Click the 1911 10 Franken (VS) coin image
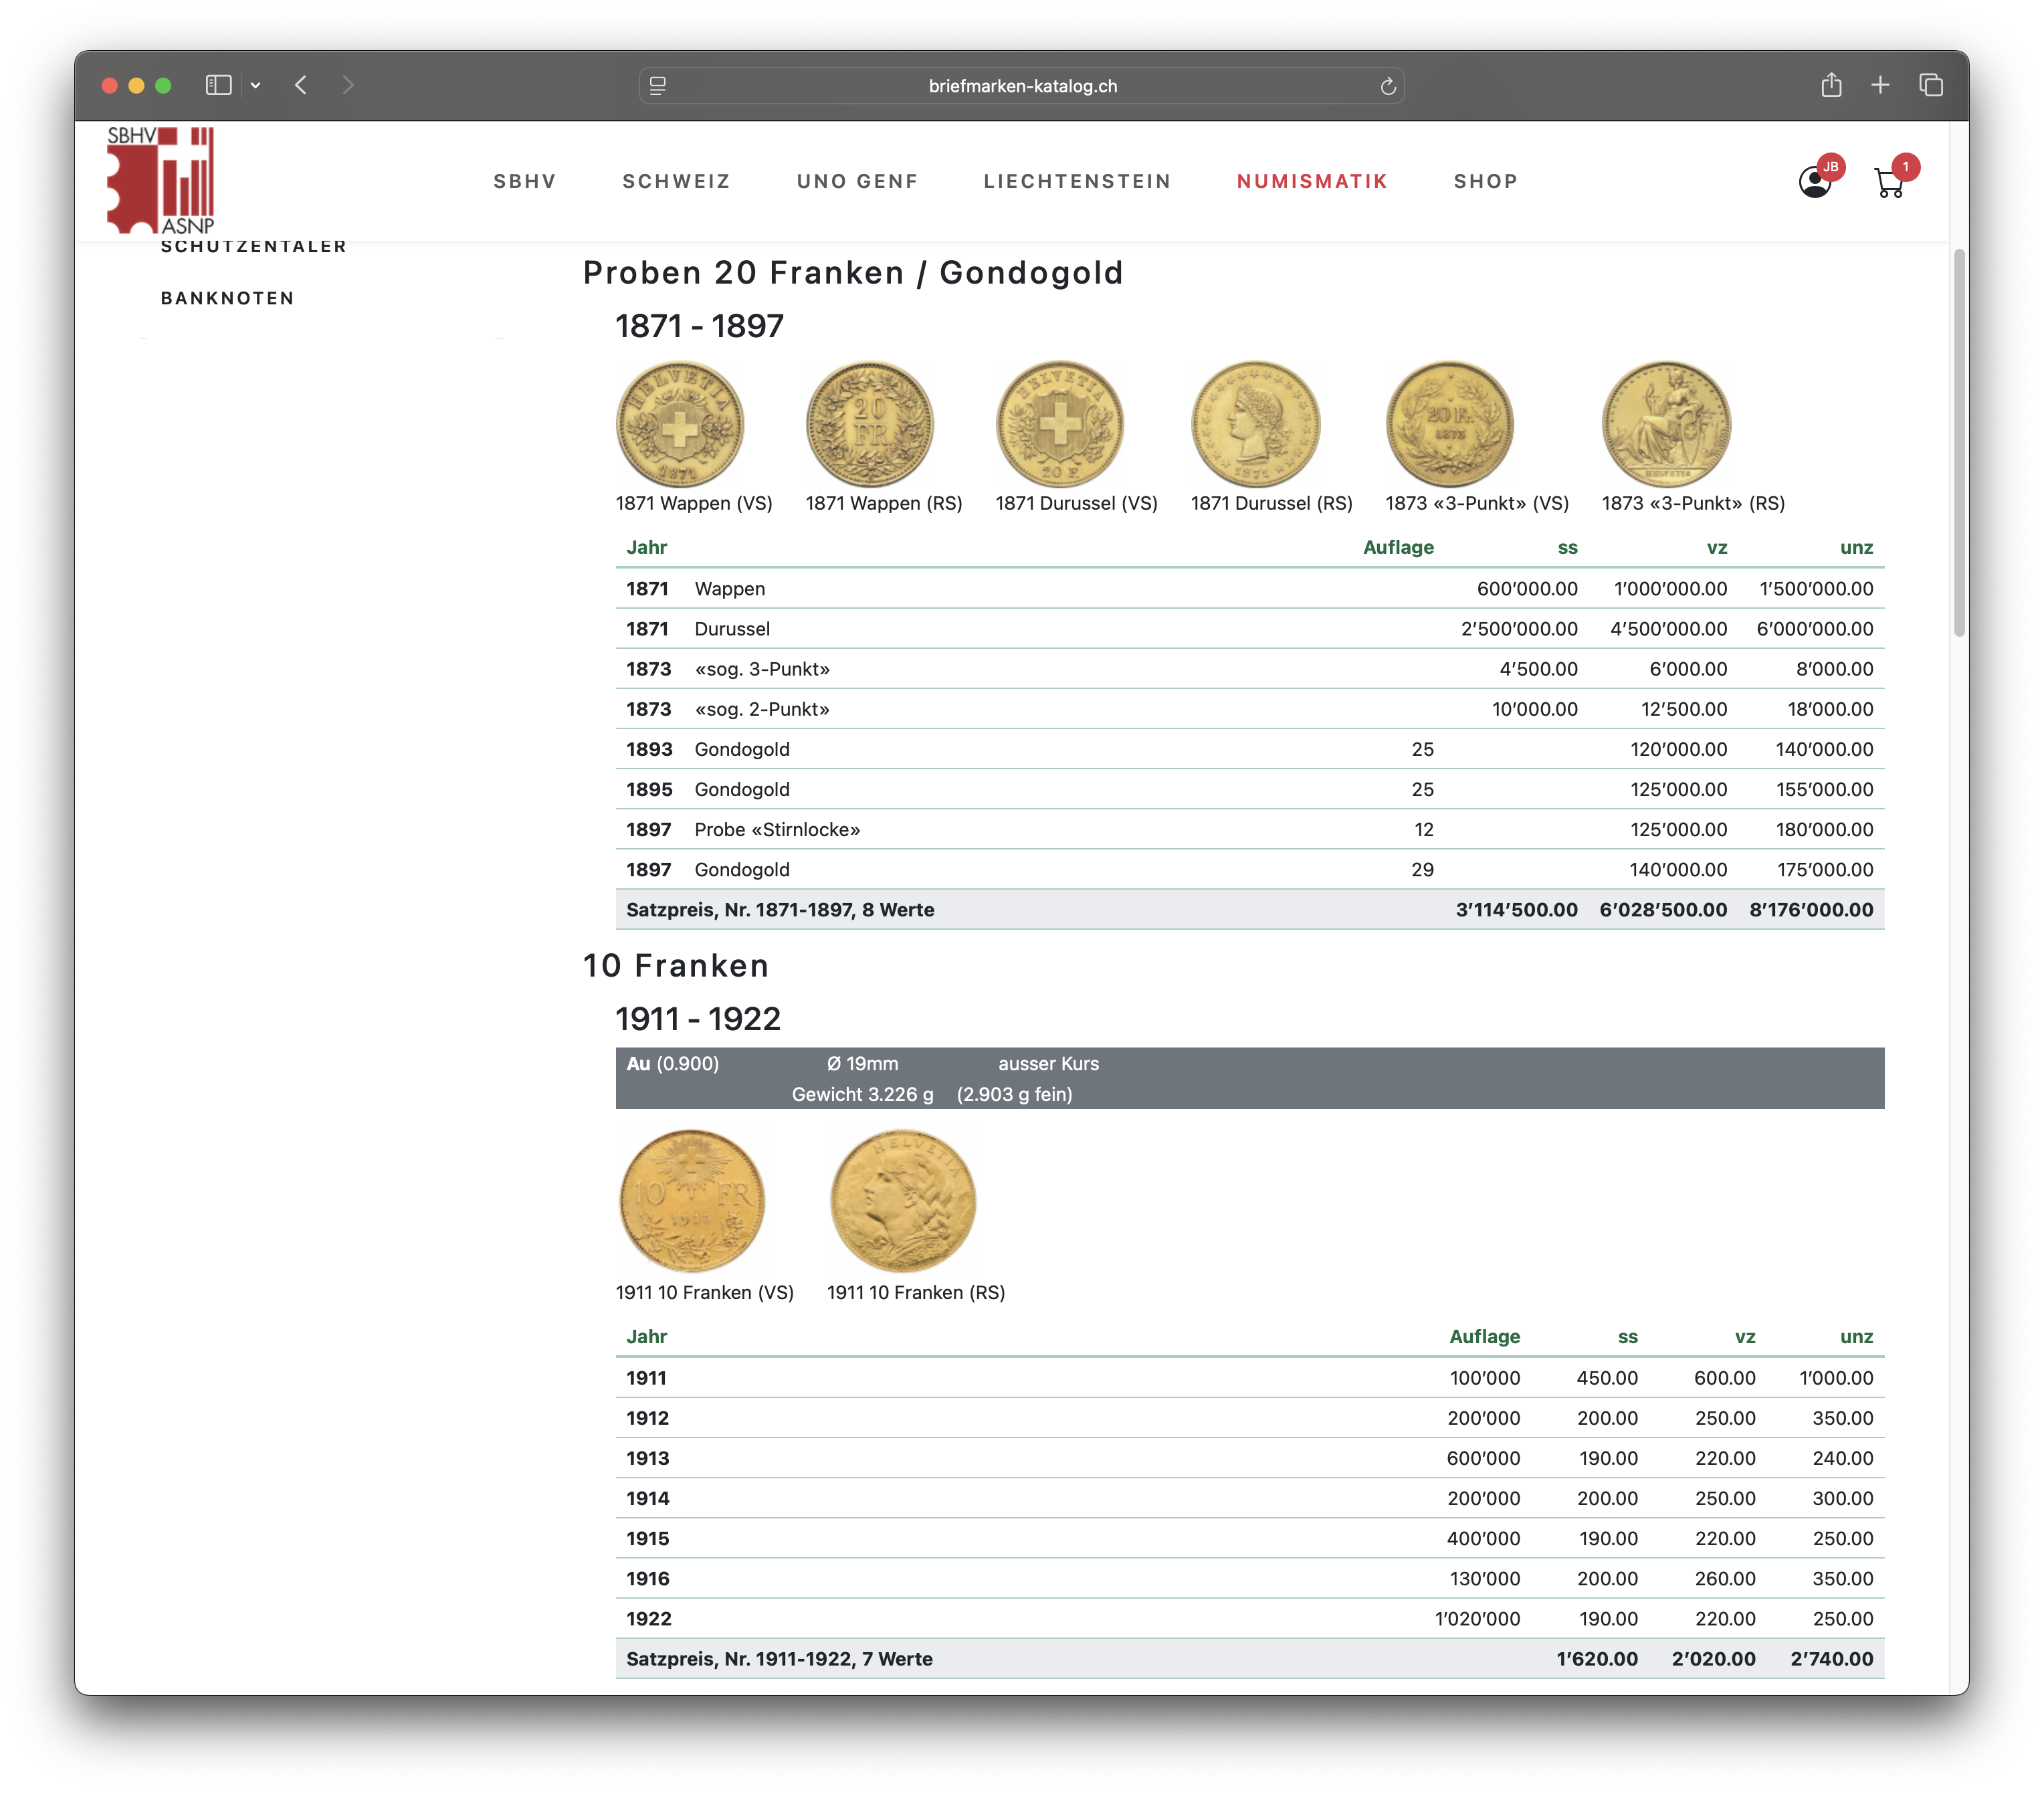This screenshot has height=1794, width=2044. (x=692, y=1200)
